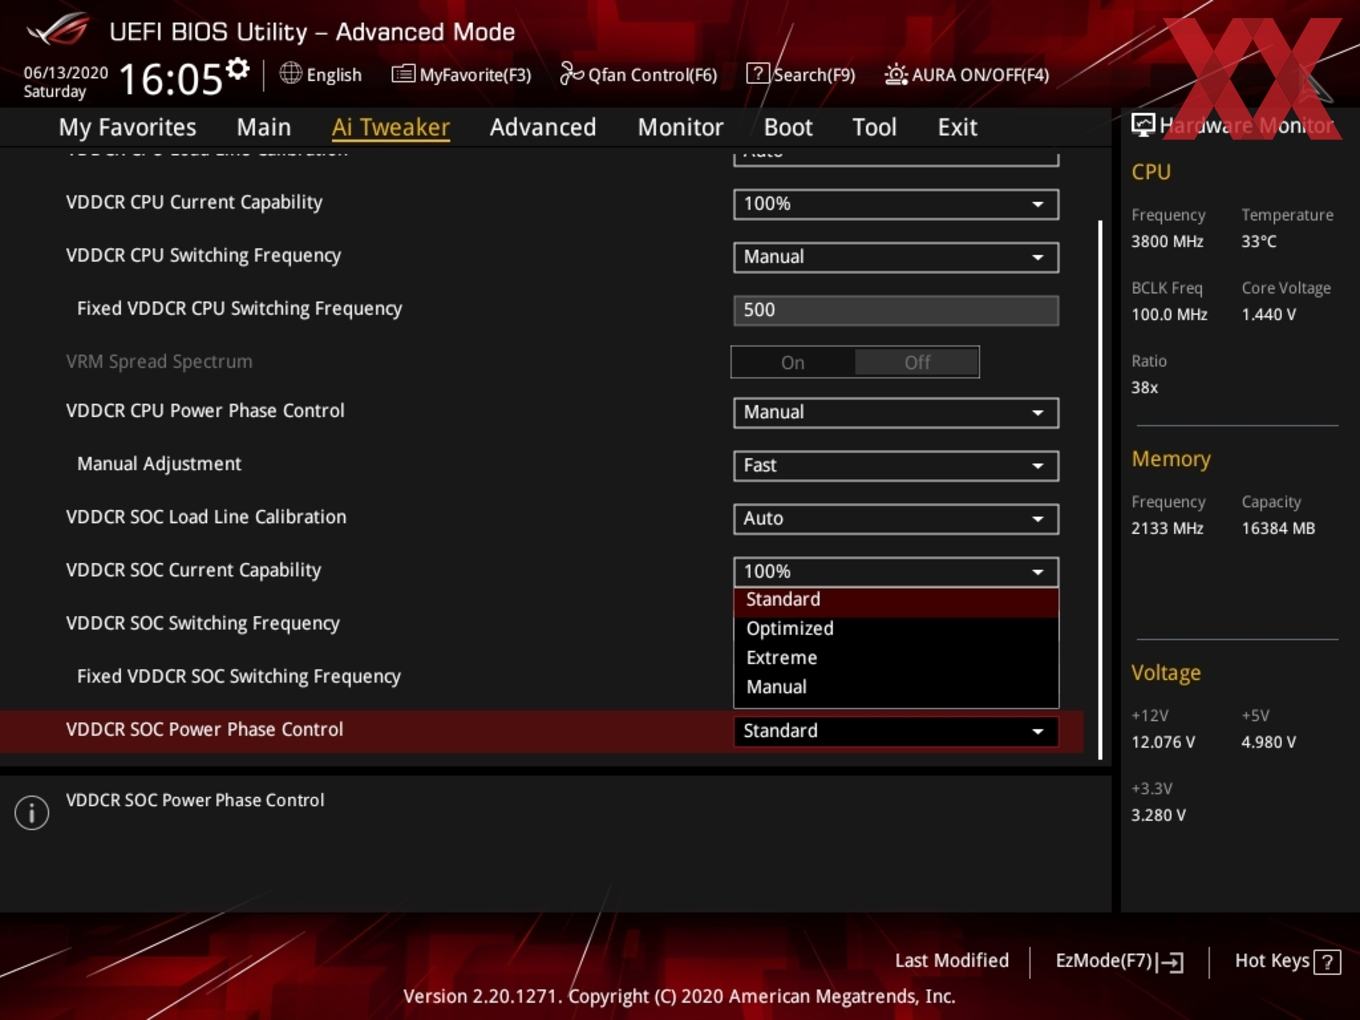
Task: Click the 16384 MB memory capacity value
Action: tap(1278, 528)
